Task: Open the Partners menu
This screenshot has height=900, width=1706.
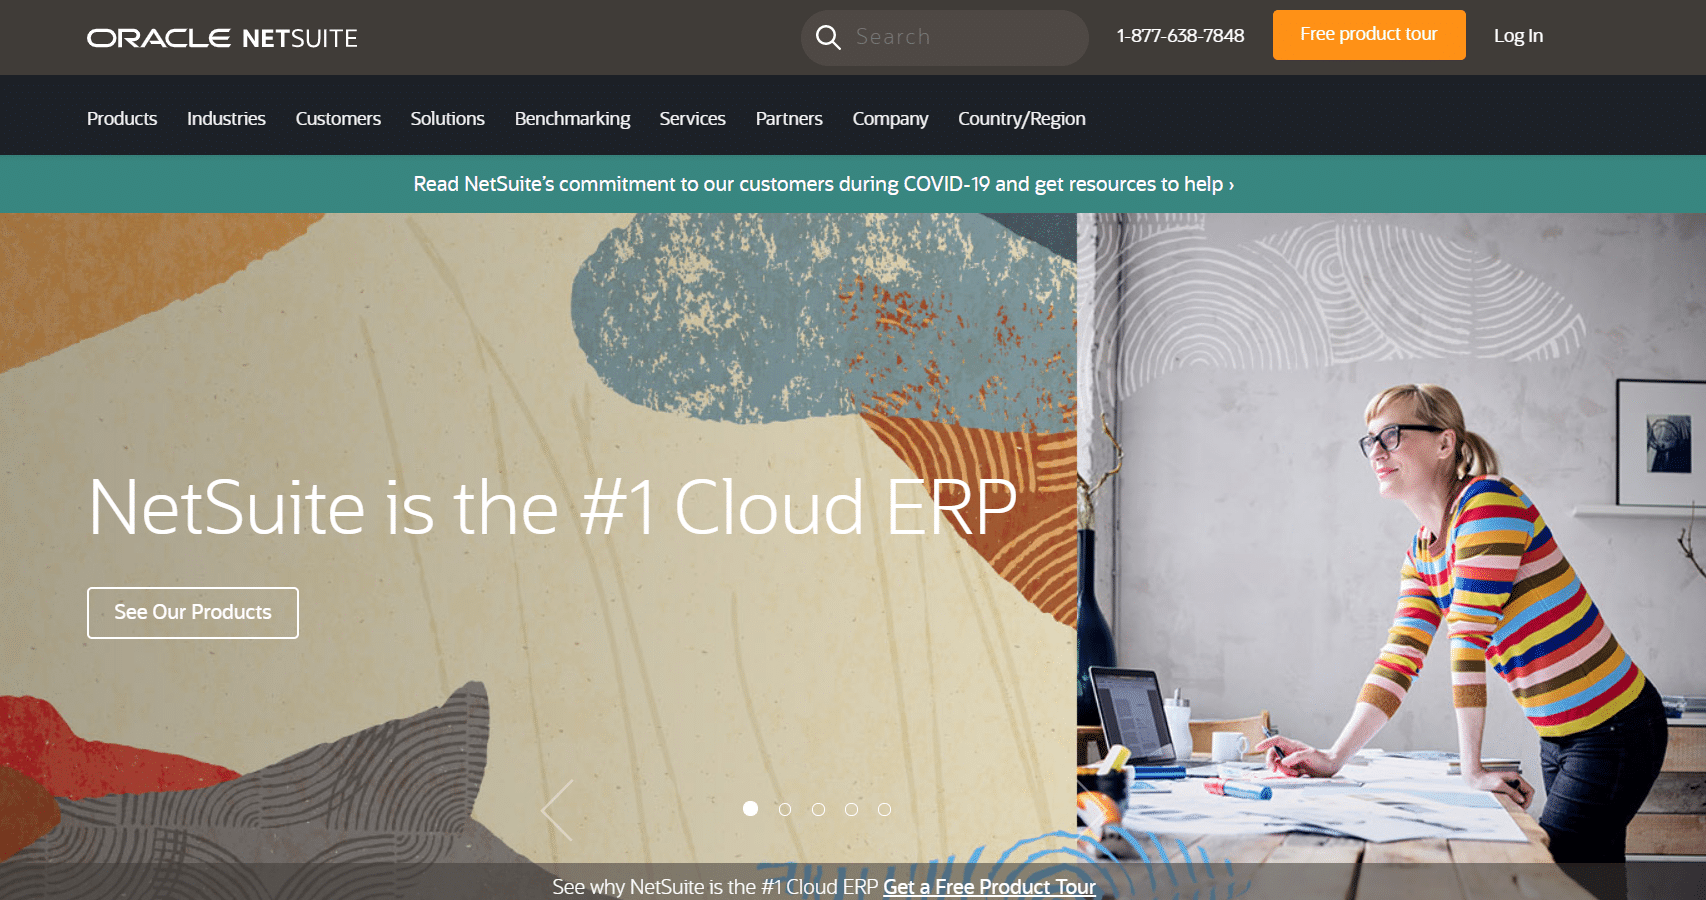Action: (789, 119)
